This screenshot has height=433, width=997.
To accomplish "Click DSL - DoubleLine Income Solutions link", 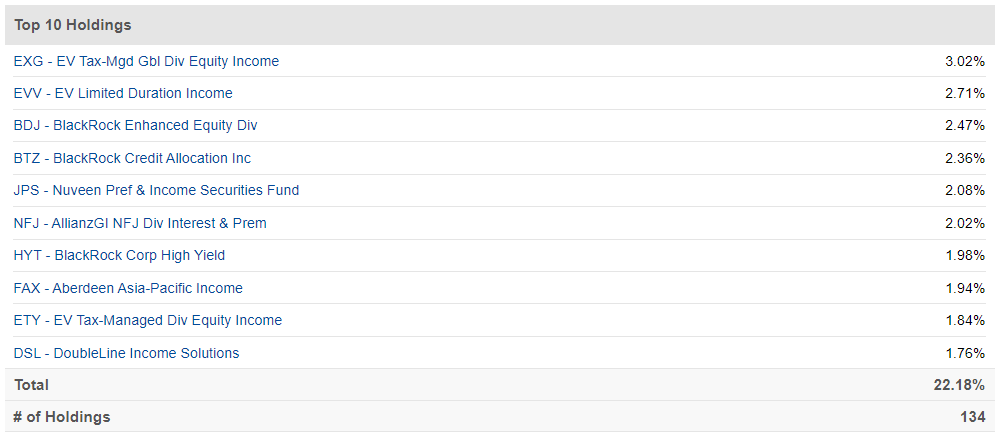I will (x=127, y=353).
